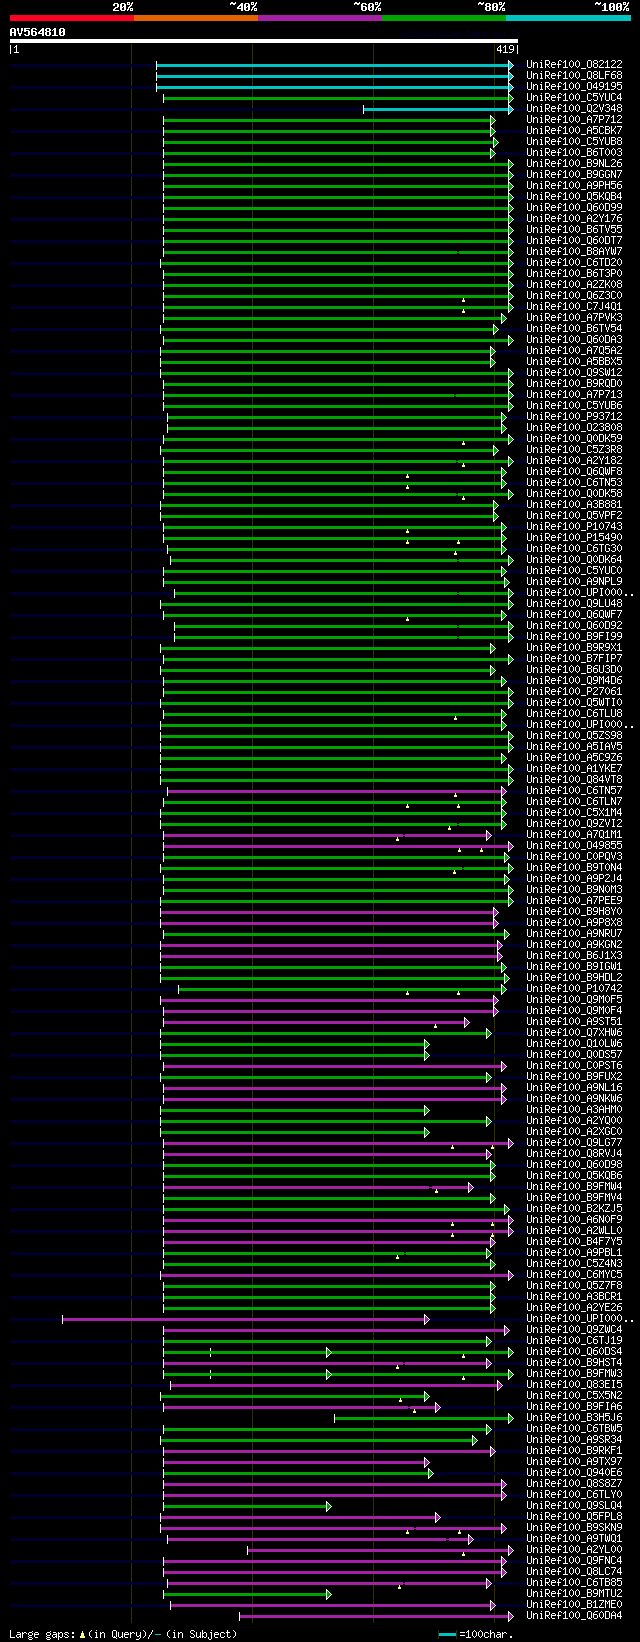
Task: Select hit UniRef100_Q9SLQ4
Action: (x=574, y=1506)
